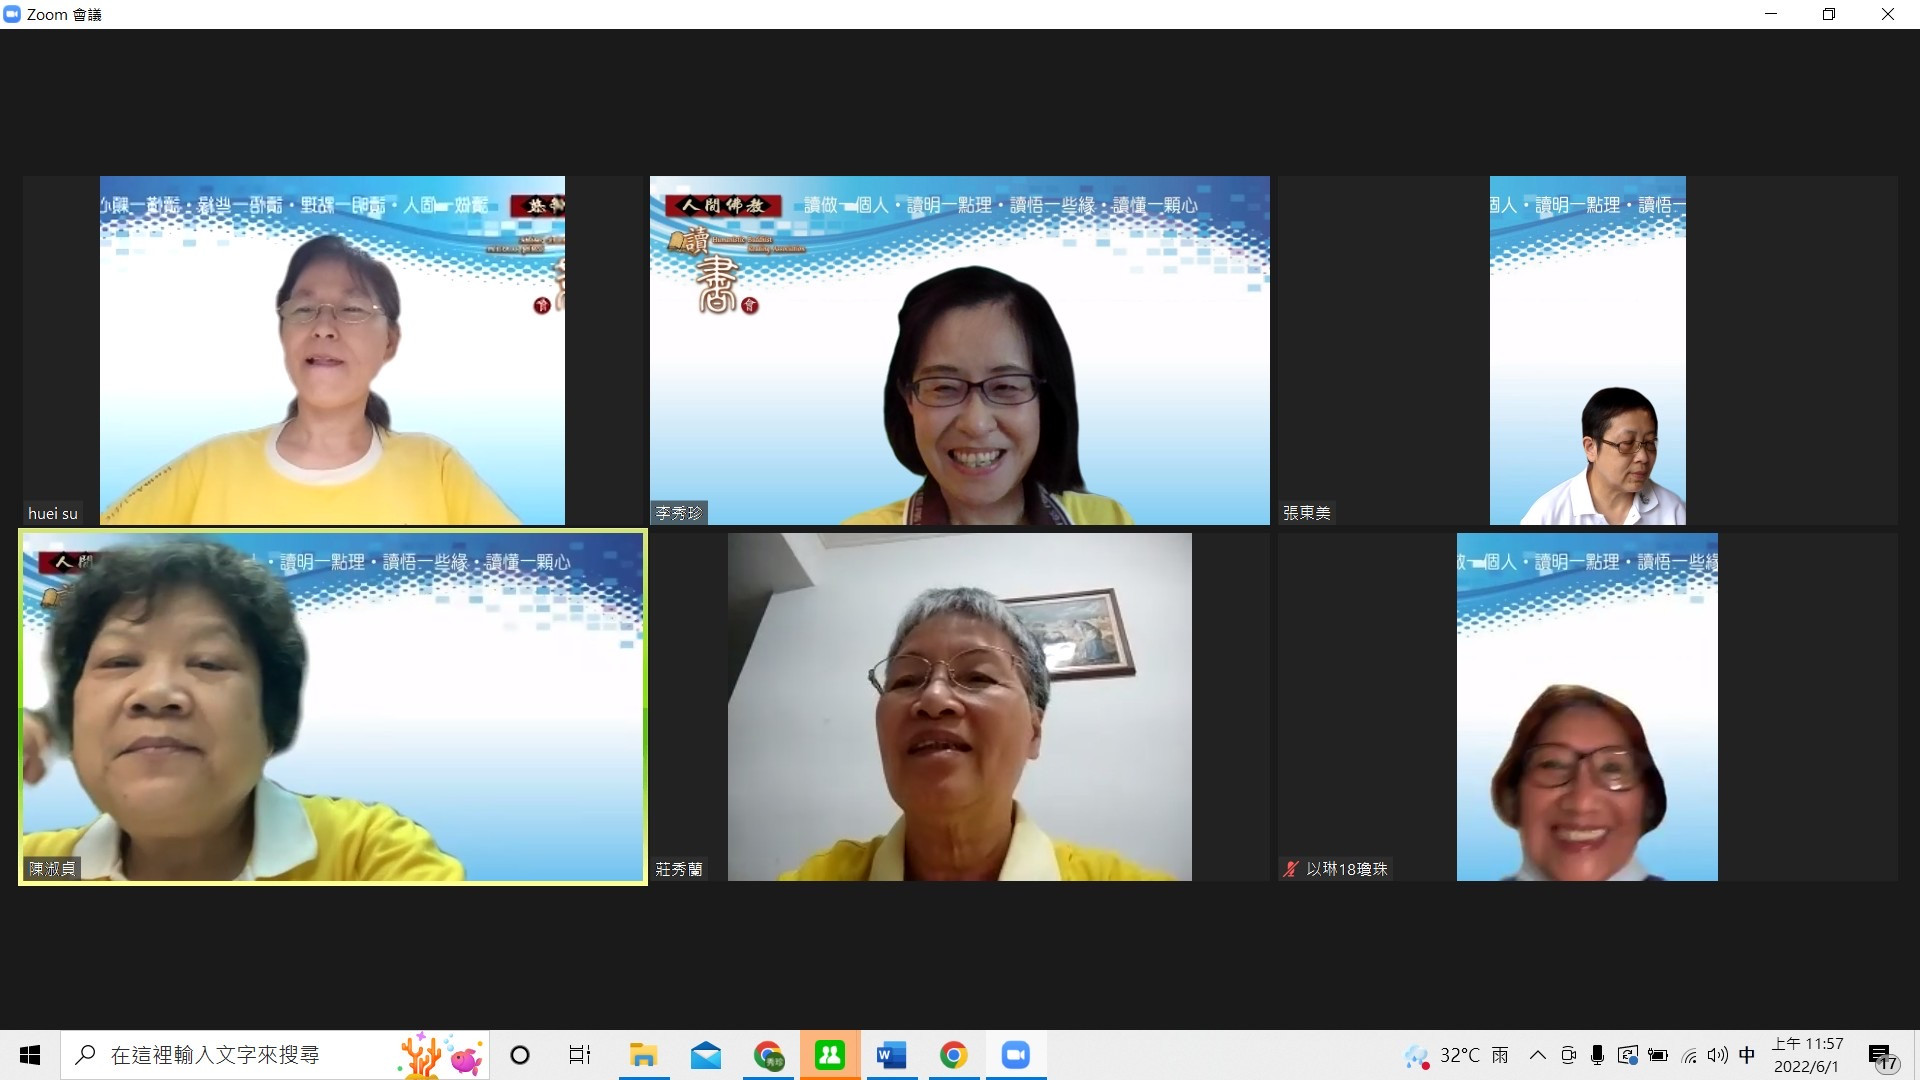Open the Windows Start menu
This screenshot has height=1080, width=1920.
(30, 1055)
